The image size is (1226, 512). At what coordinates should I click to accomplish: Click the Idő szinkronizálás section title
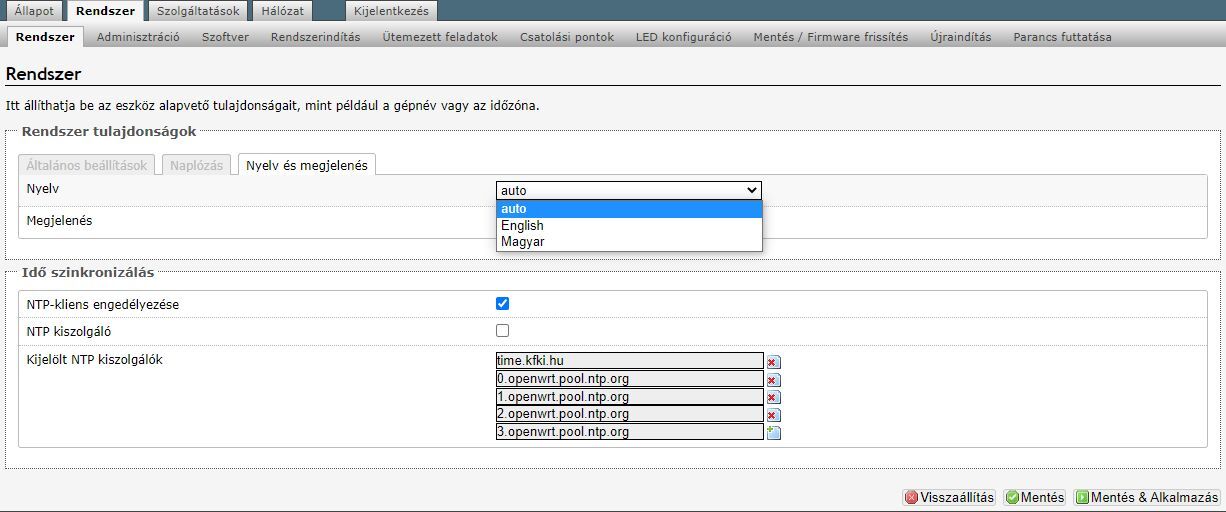pyautogui.click(x=88, y=272)
